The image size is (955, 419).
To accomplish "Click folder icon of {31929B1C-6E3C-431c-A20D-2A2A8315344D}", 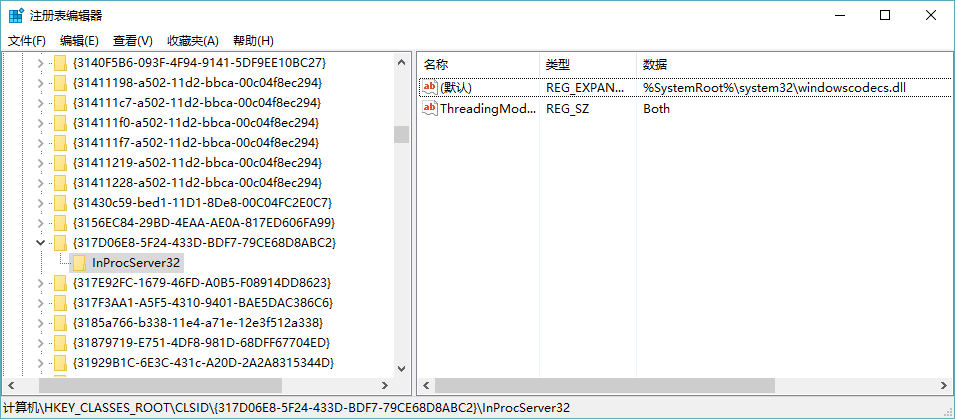I will coord(60,363).
